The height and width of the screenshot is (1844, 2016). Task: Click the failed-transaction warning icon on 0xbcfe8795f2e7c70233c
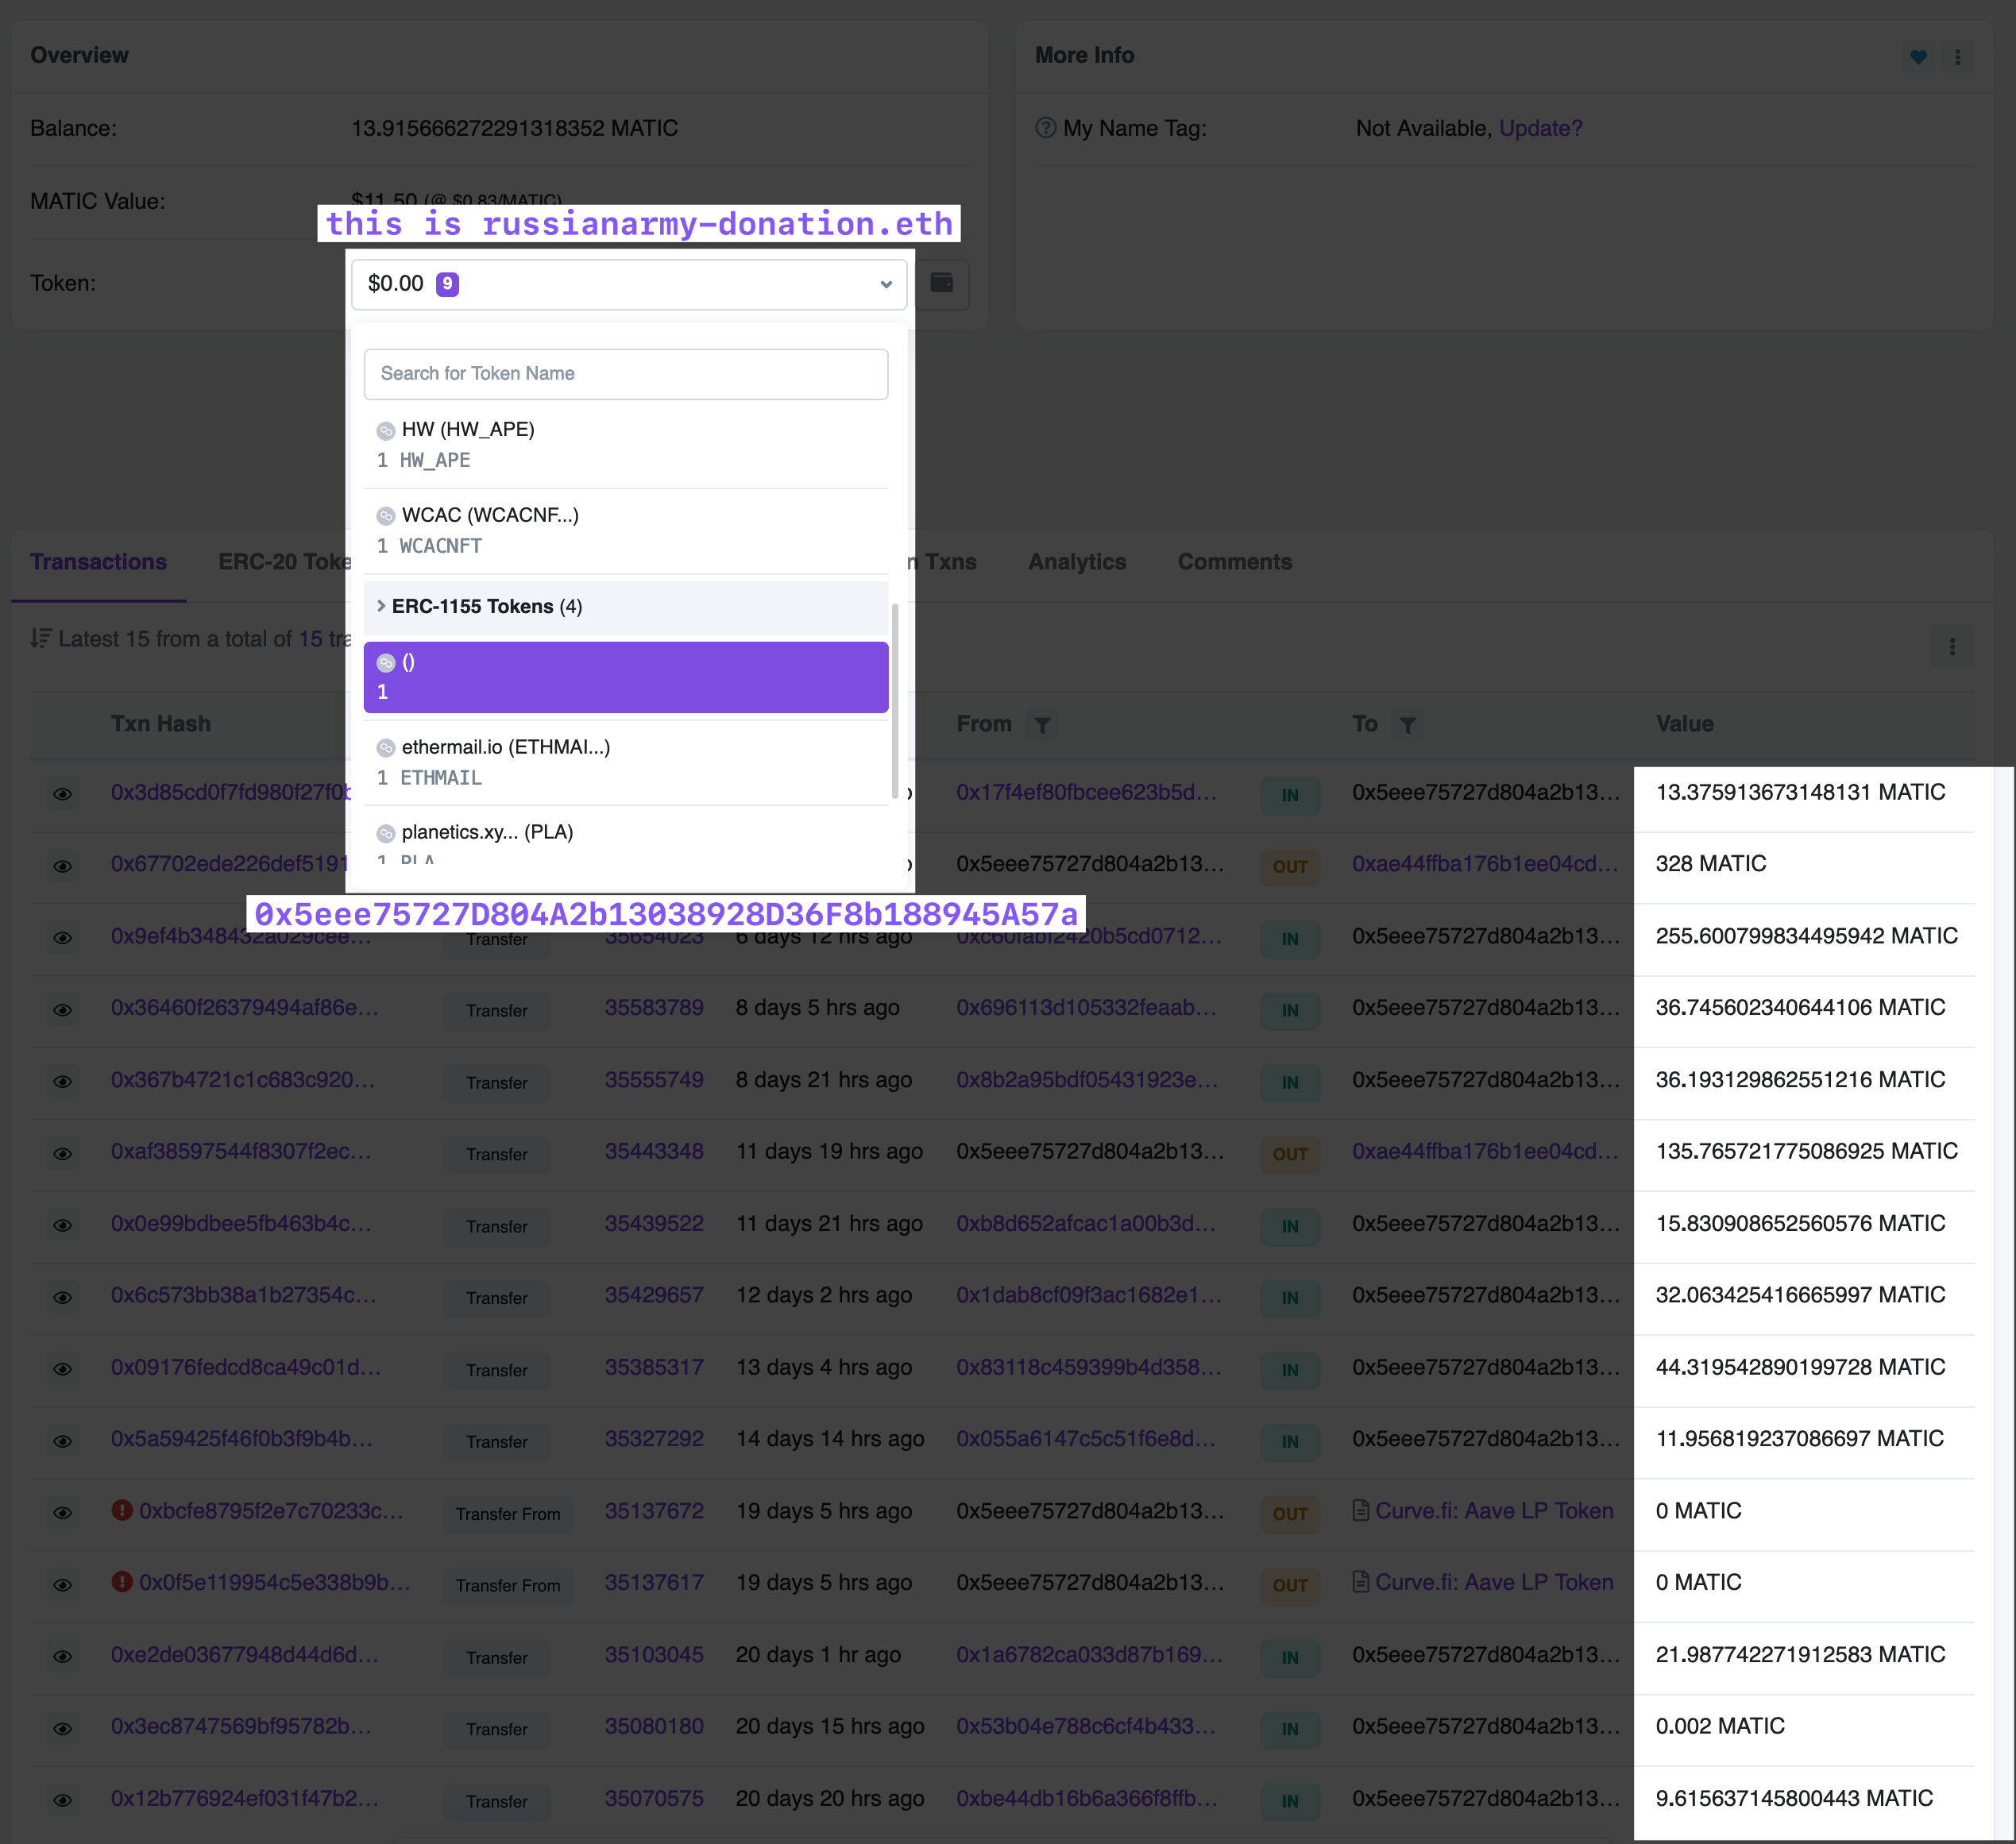click(122, 1510)
